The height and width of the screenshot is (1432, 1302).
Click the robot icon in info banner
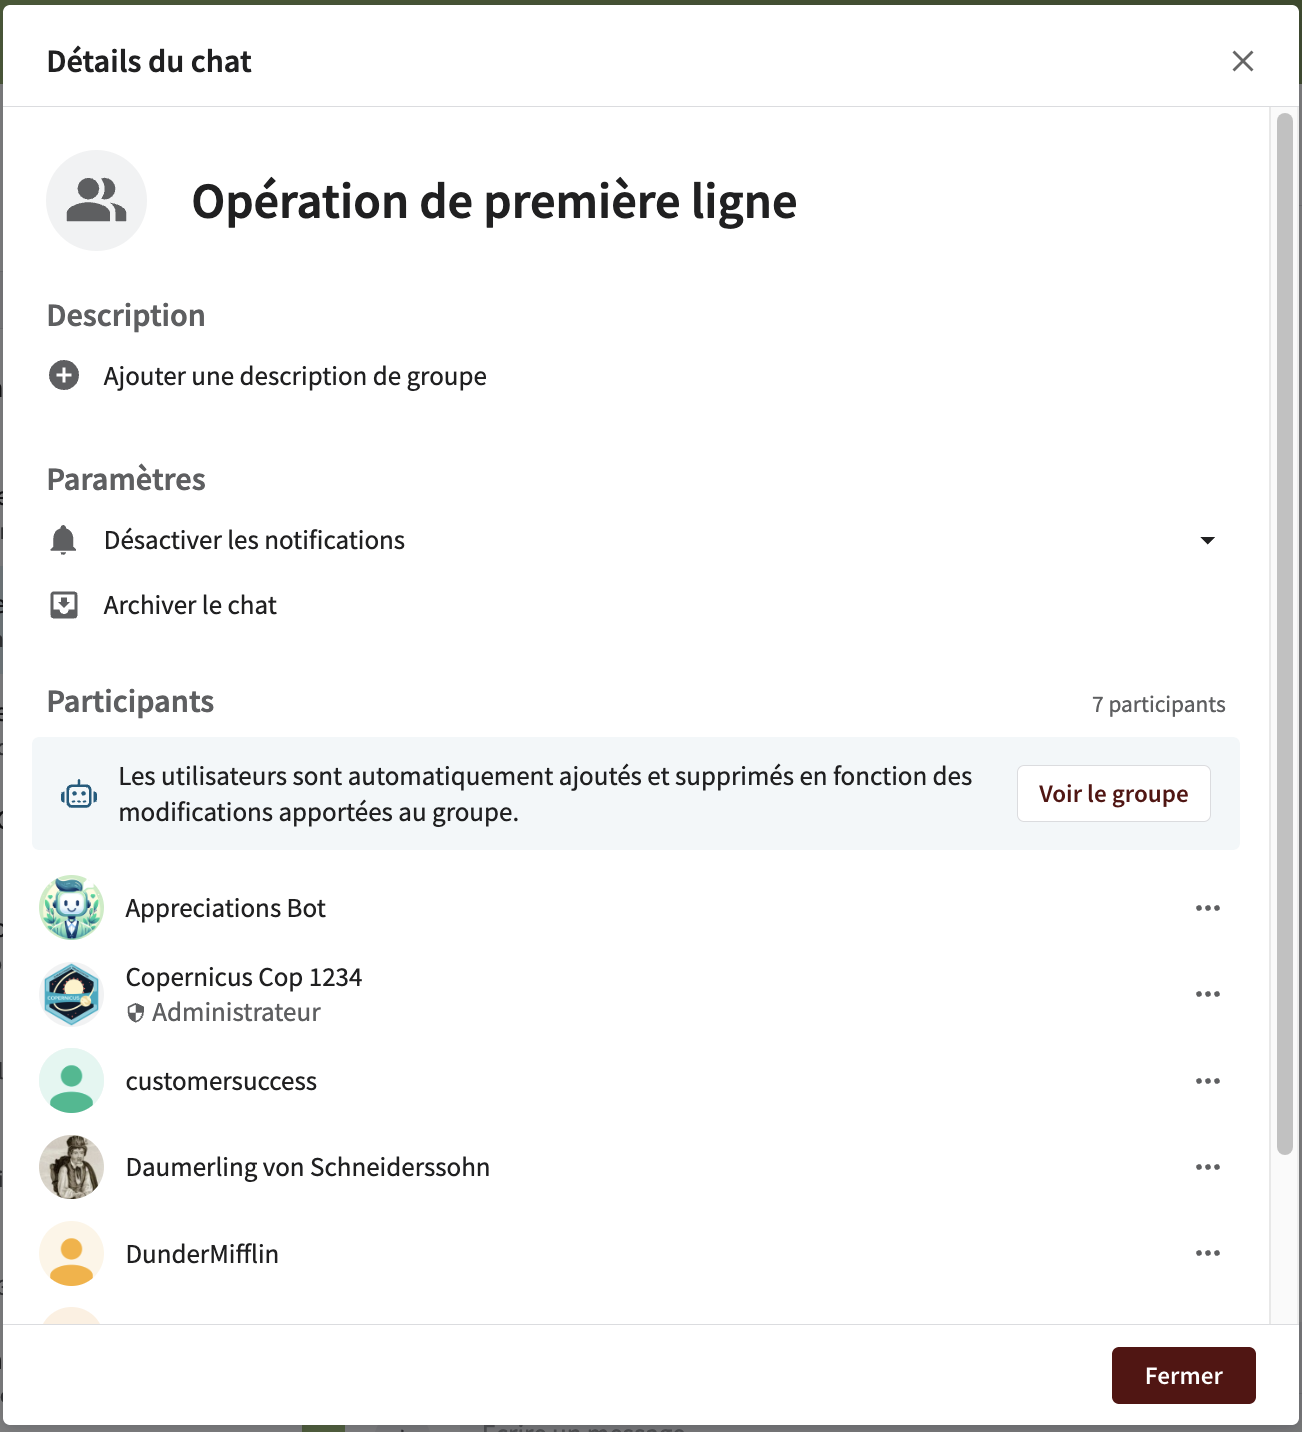[79, 795]
